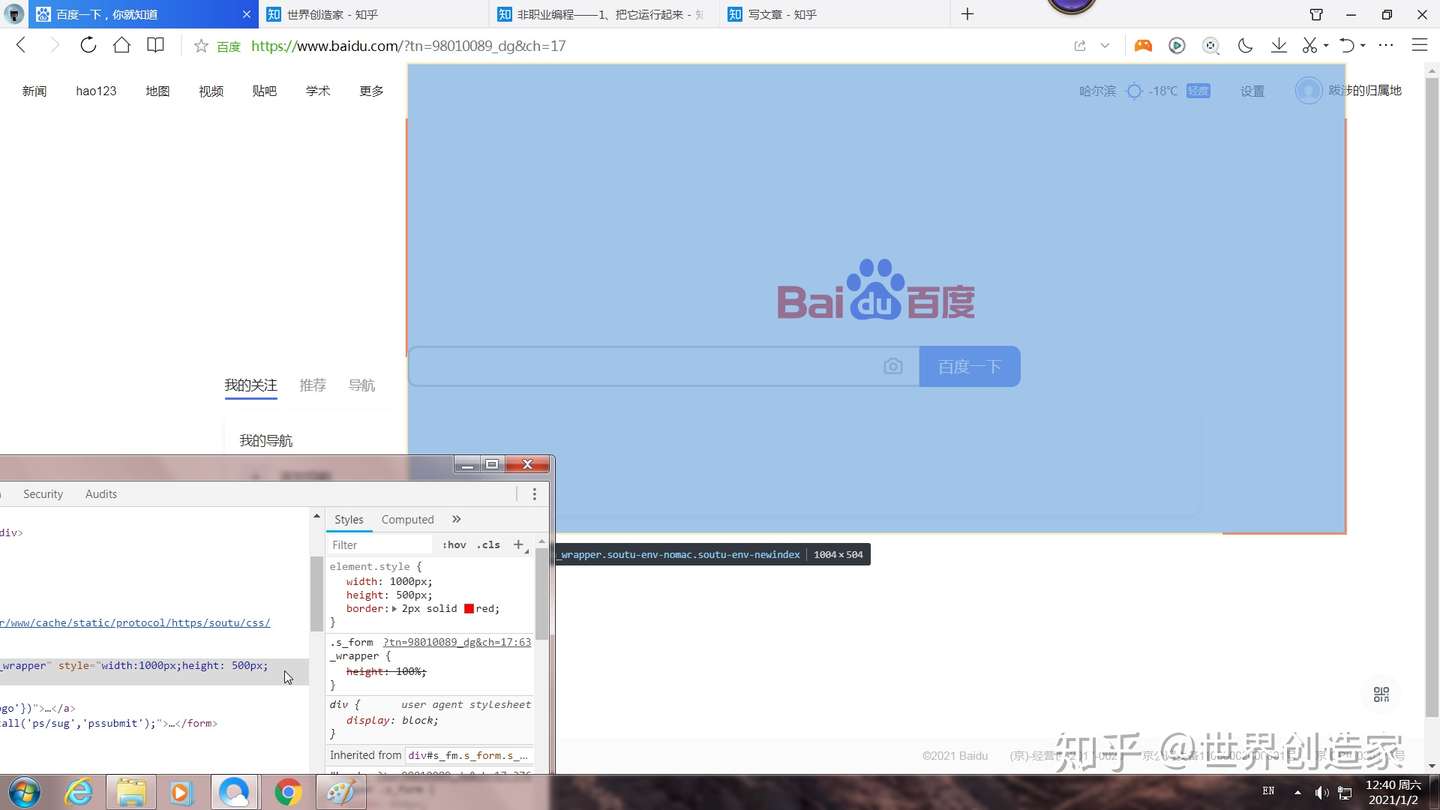
Task: Open the skin shirt icon in title bar
Action: (1316, 14)
